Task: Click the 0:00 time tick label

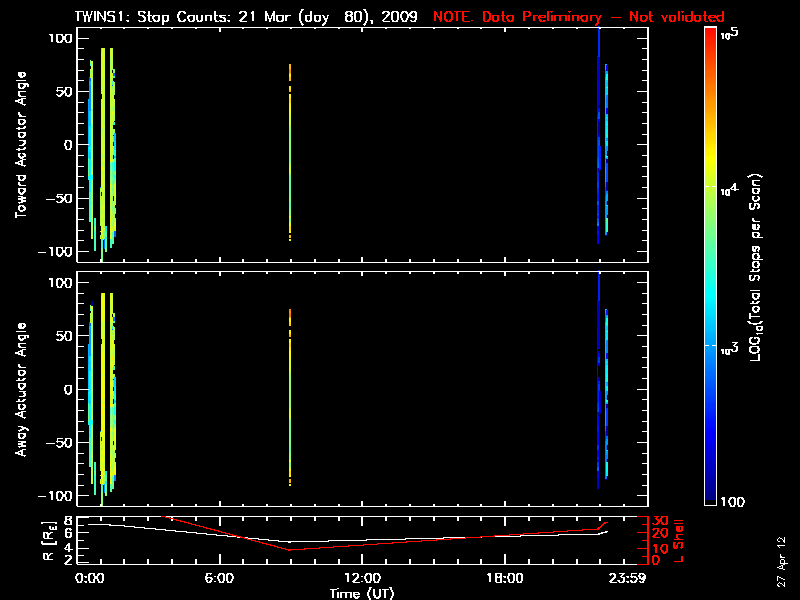Action: pyautogui.click(x=89, y=578)
